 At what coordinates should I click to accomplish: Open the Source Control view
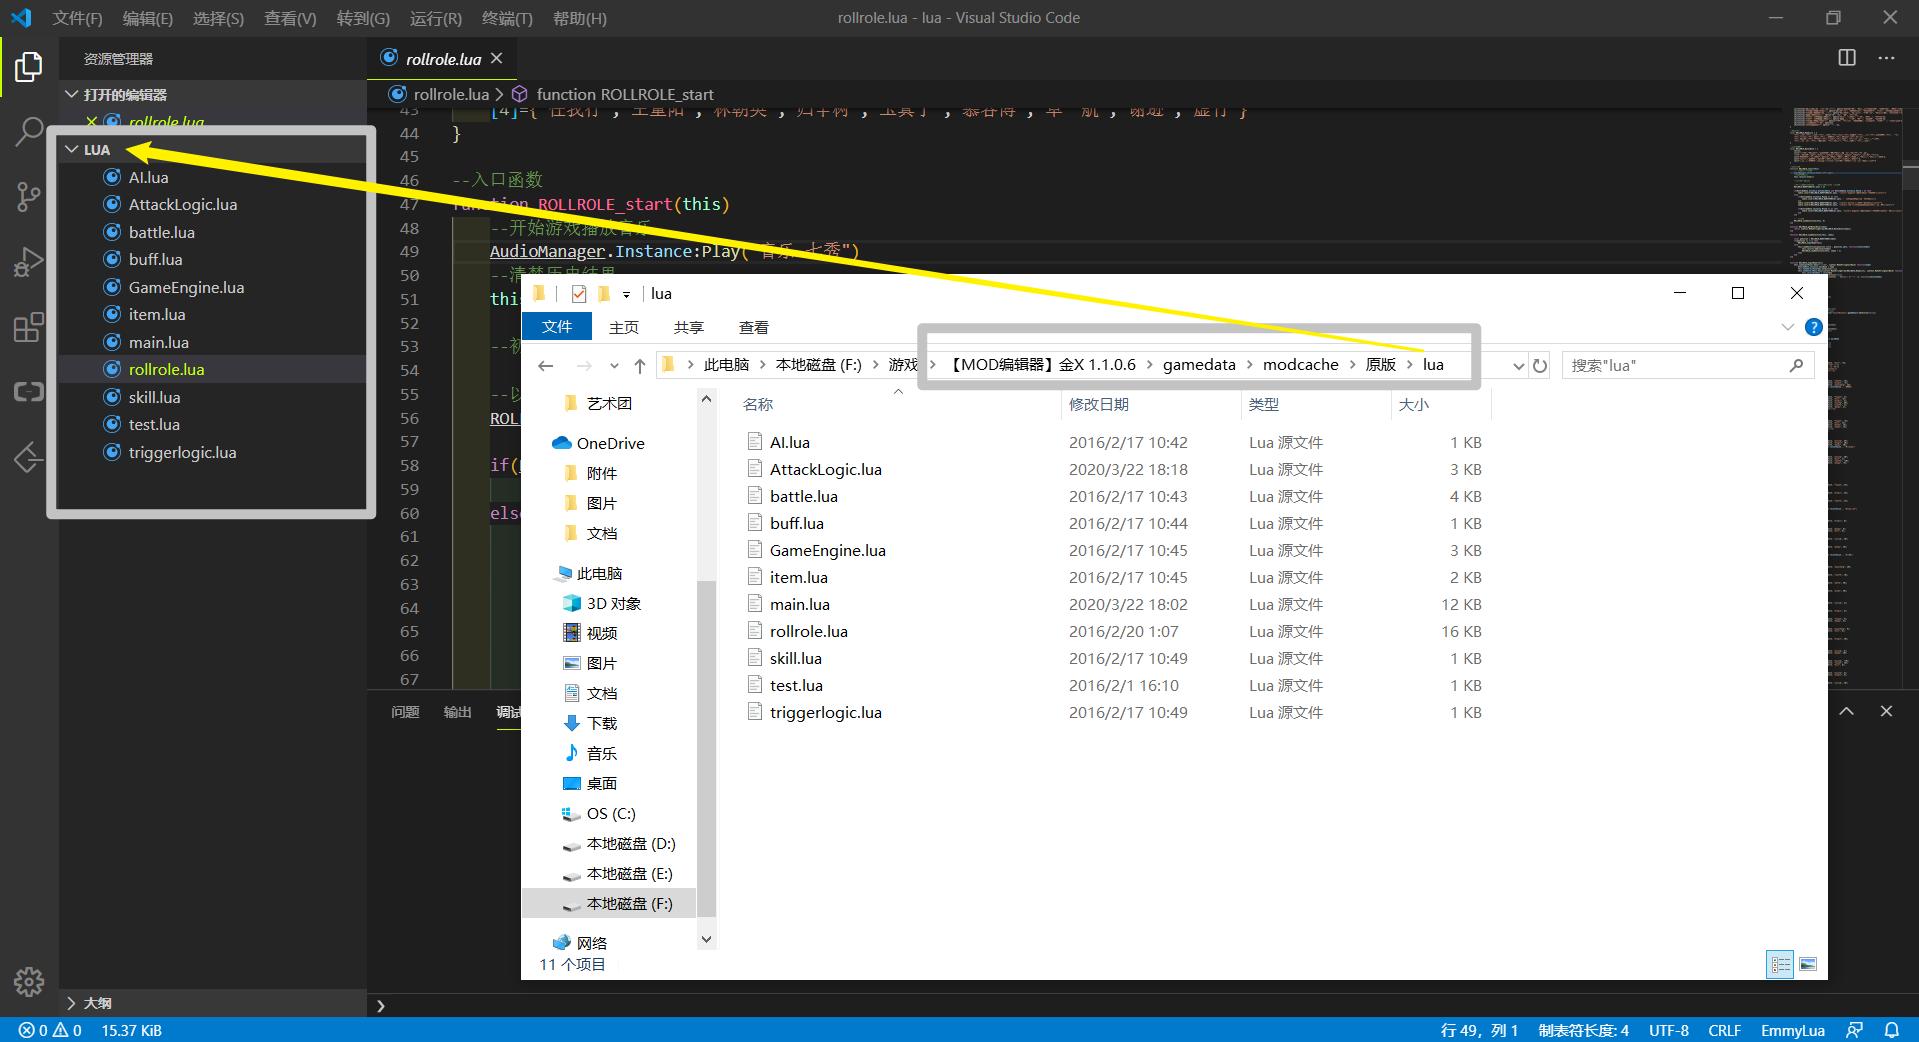[28, 196]
